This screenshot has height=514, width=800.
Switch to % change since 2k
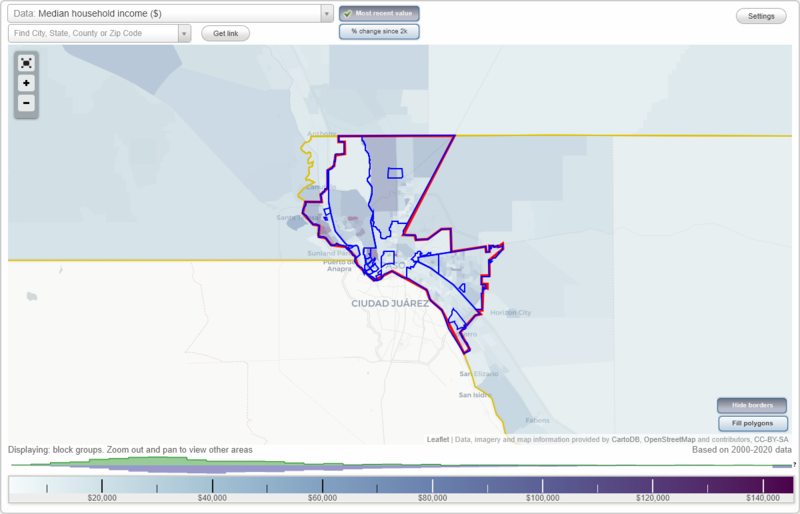coord(379,32)
